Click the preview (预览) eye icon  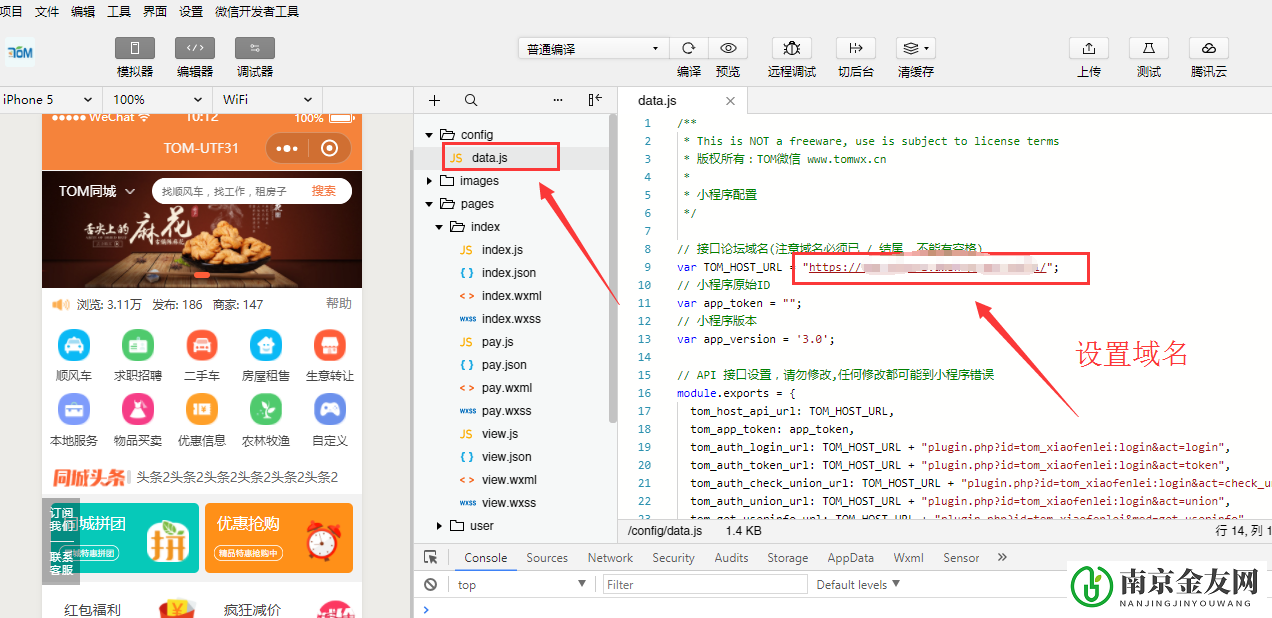(x=728, y=48)
